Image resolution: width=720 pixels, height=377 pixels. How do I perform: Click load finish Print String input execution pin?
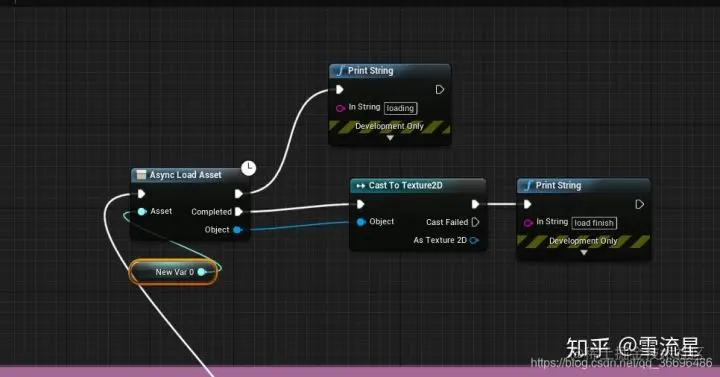pos(527,204)
